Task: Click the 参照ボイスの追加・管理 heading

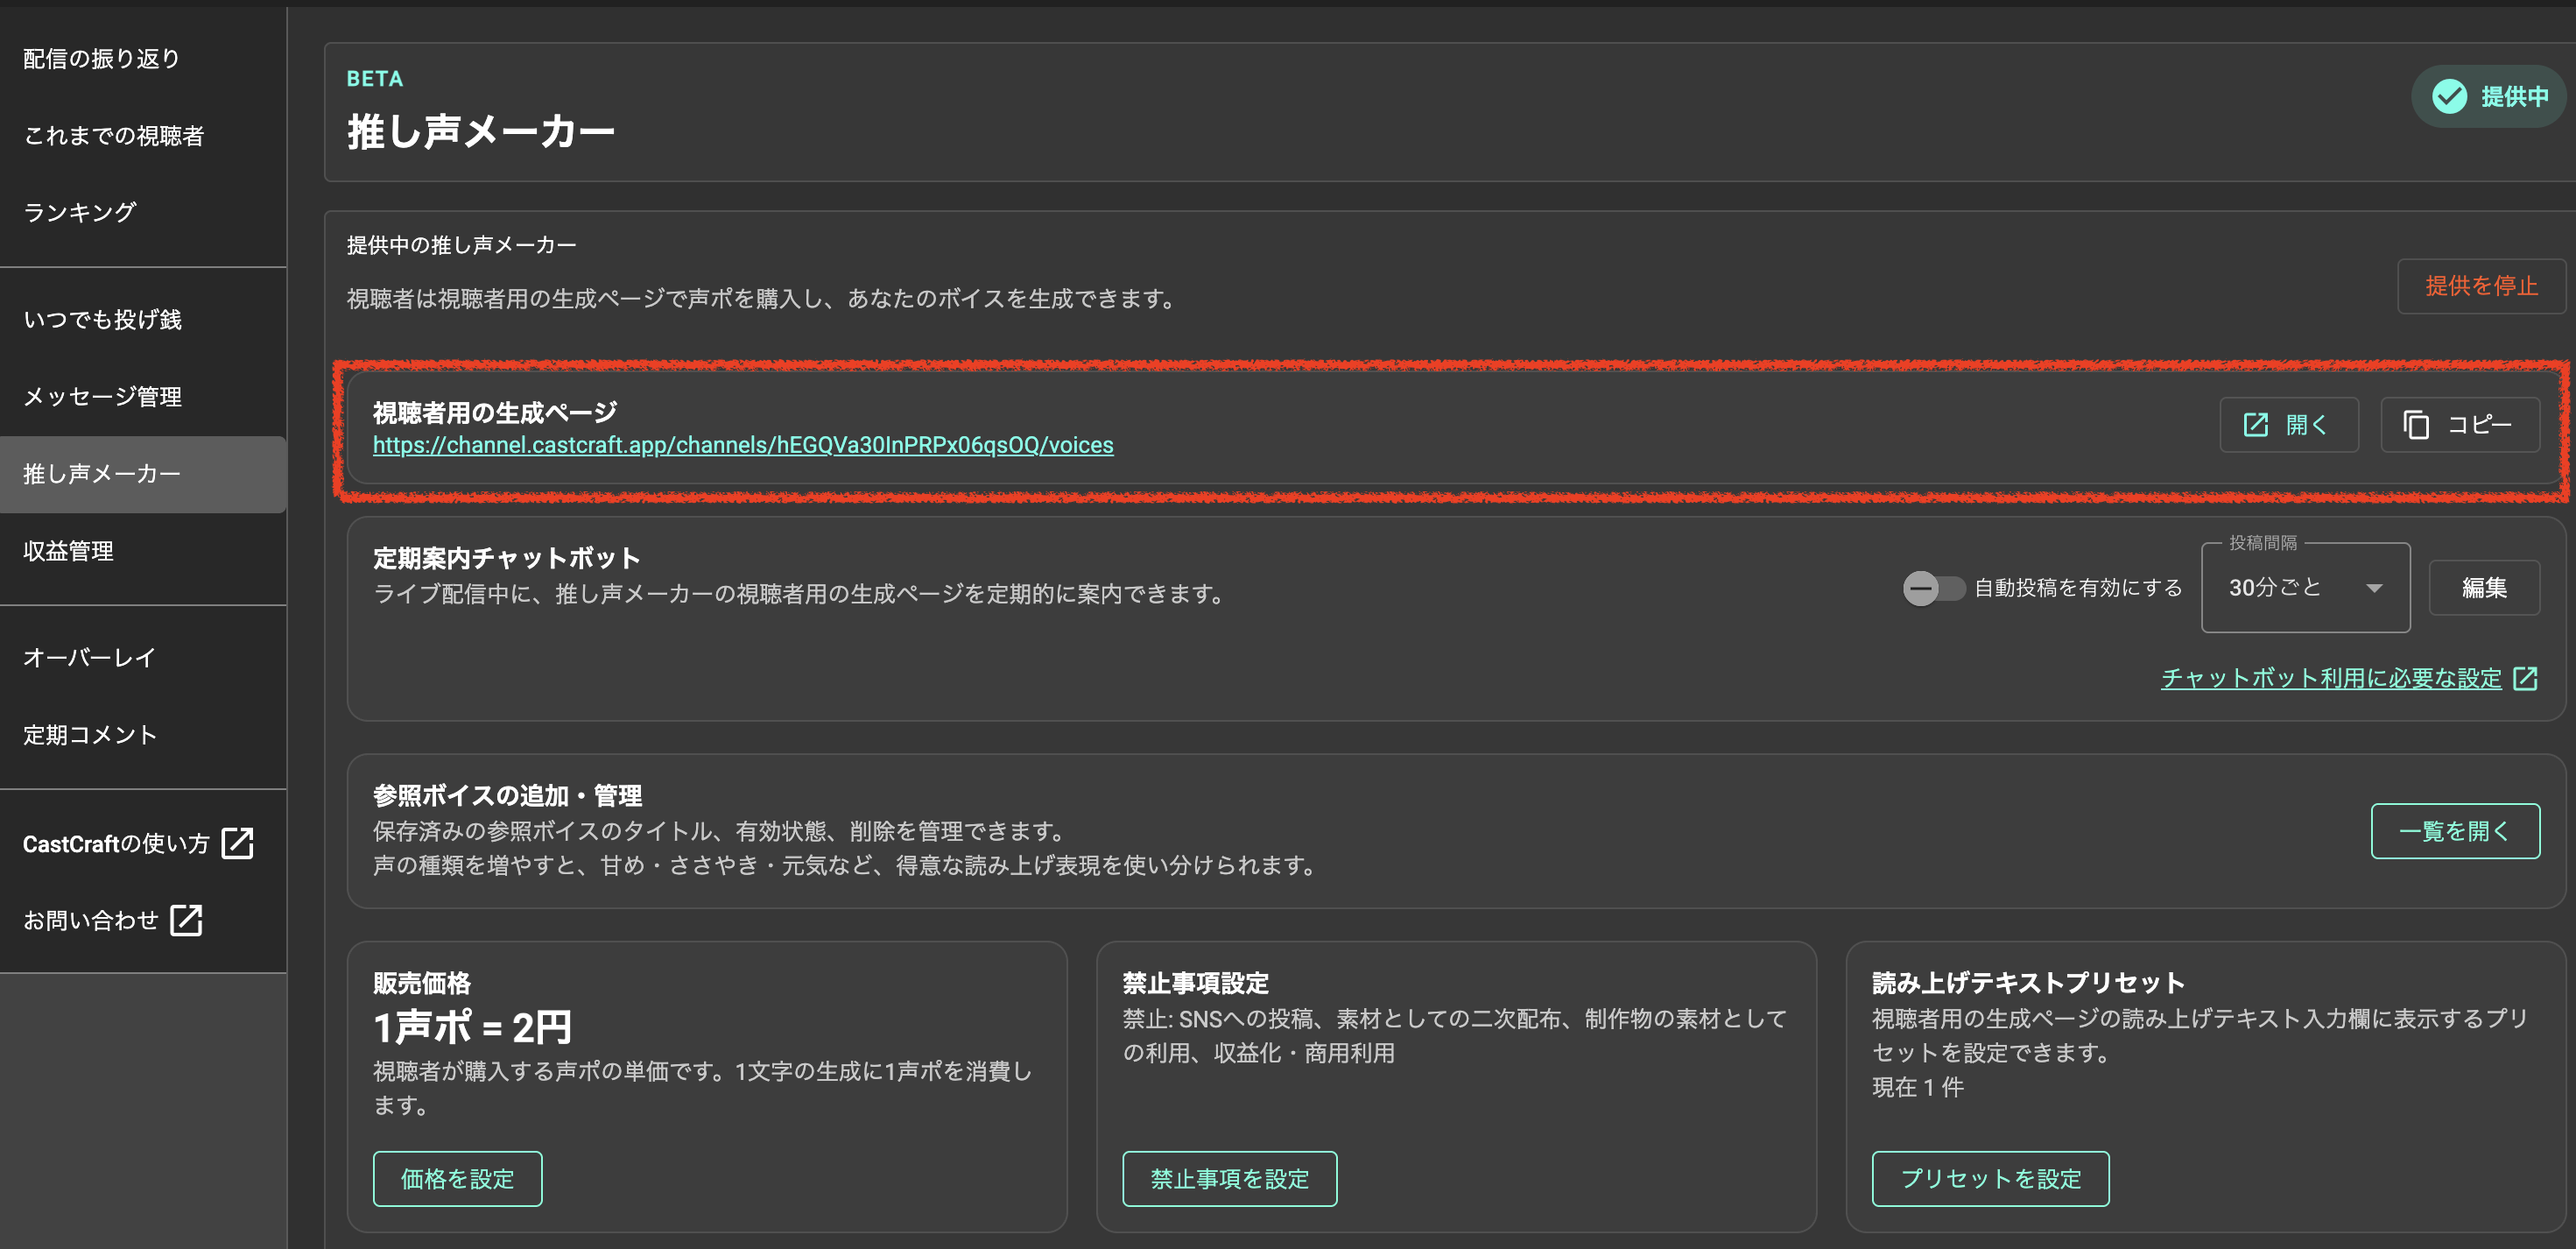Action: tap(508, 795)
